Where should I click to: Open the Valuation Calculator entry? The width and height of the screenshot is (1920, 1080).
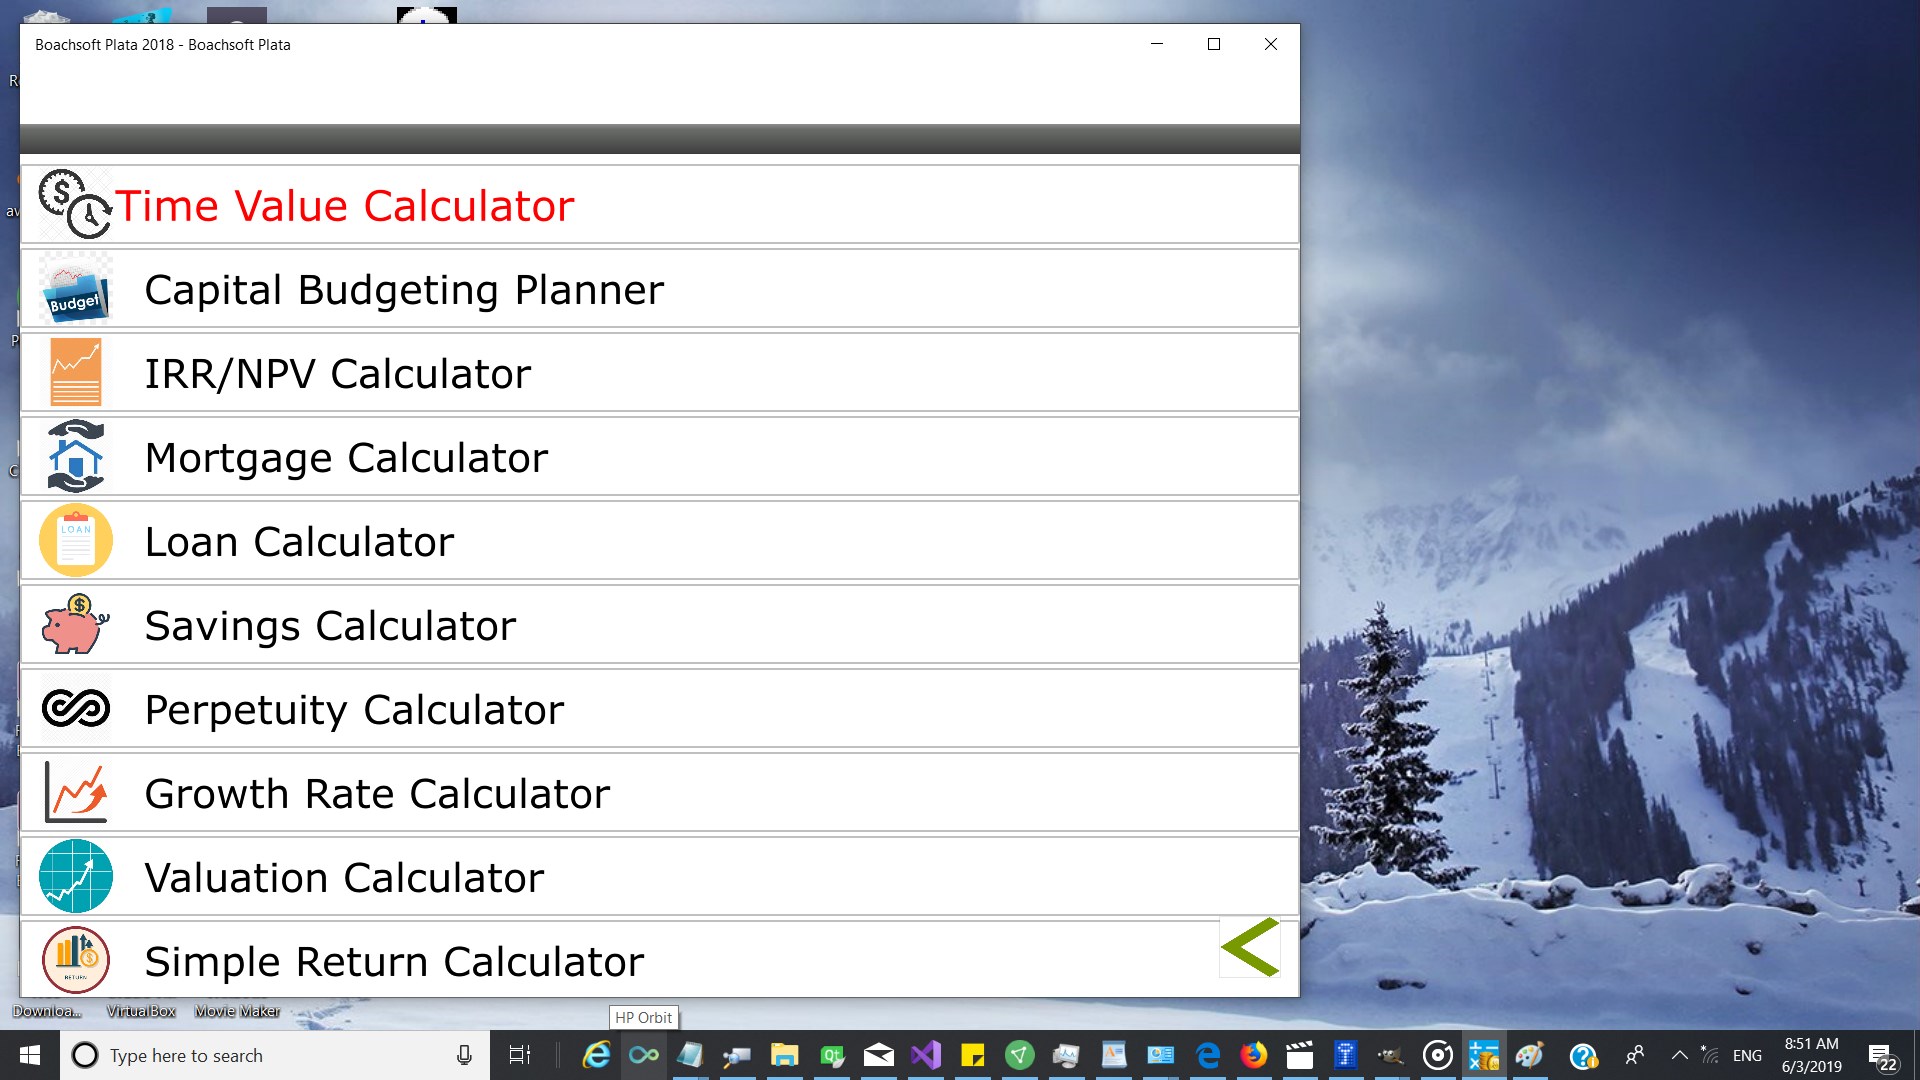click(344, 878)
